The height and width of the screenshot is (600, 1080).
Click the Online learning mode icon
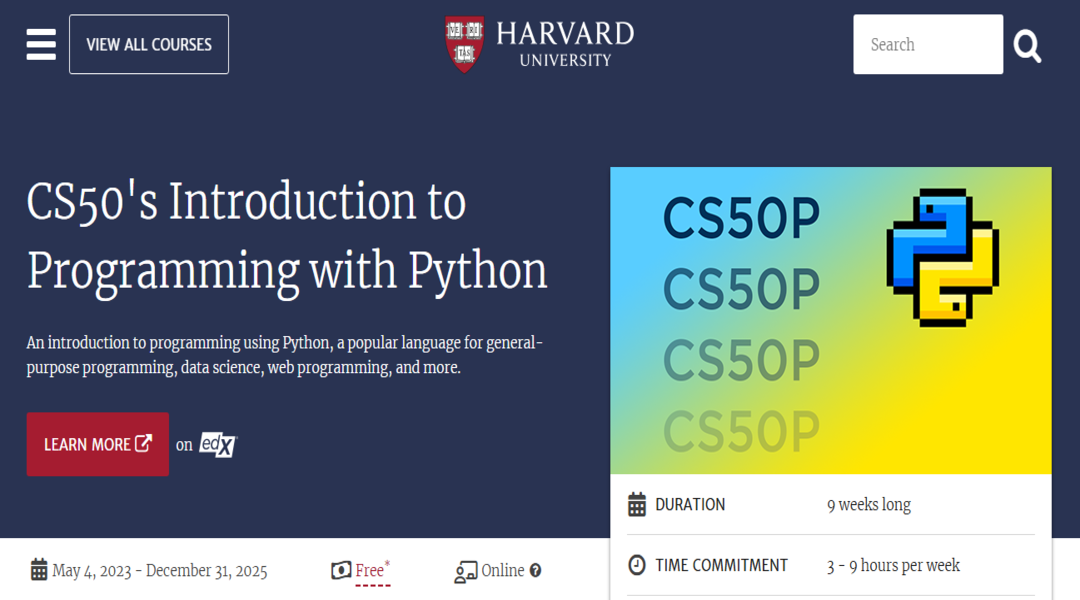(x=466, y=572)
